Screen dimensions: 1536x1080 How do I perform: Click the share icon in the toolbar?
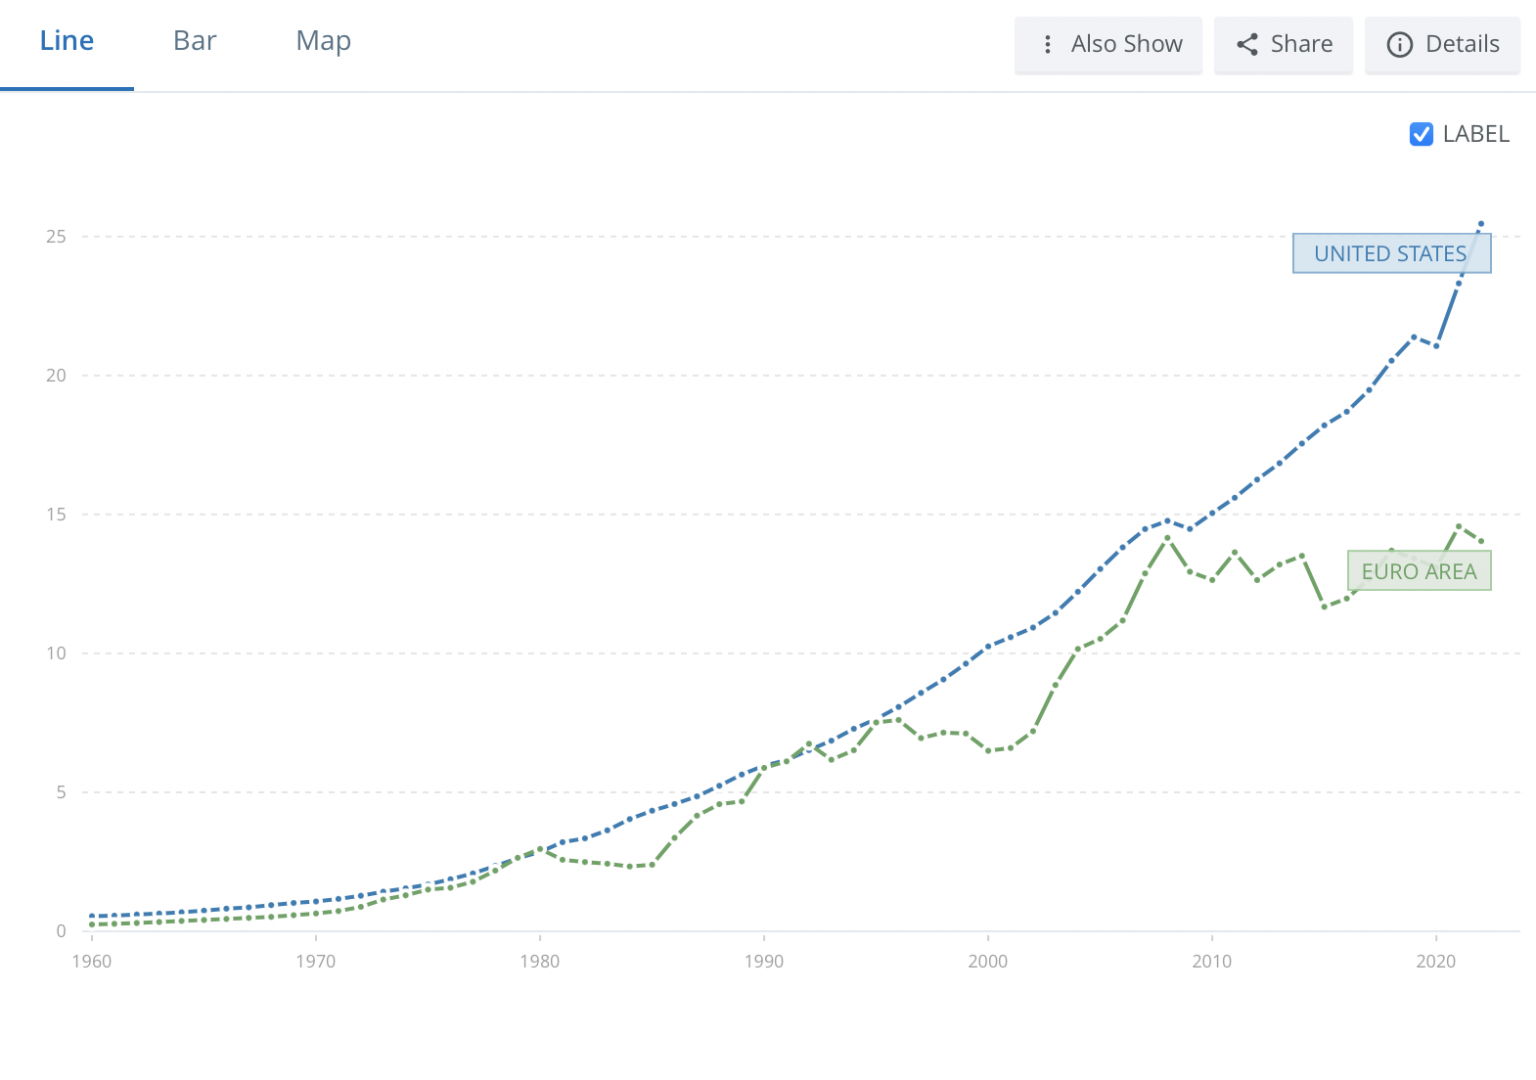pyautogui.click(x=1246, y=44)
